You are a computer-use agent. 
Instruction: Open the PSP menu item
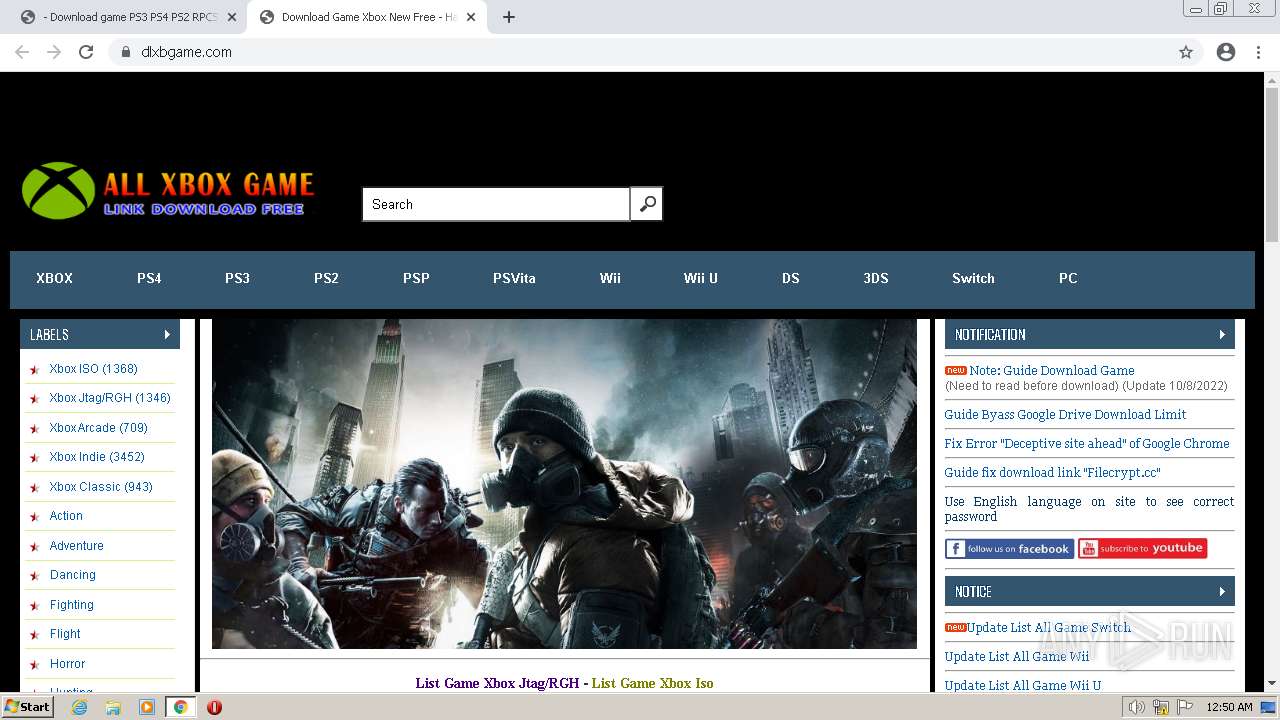point(416,278)
